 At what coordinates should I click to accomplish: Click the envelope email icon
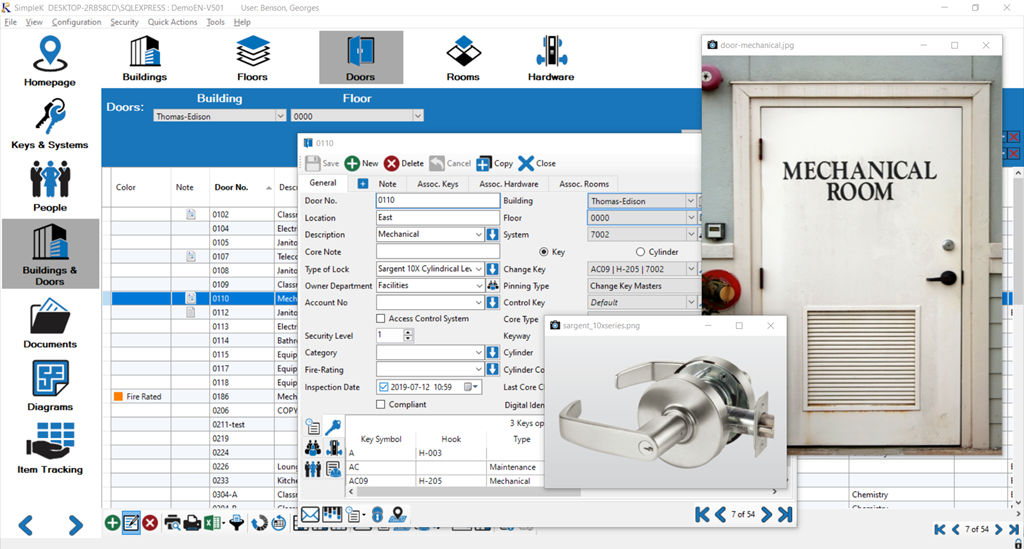[310, 515]
